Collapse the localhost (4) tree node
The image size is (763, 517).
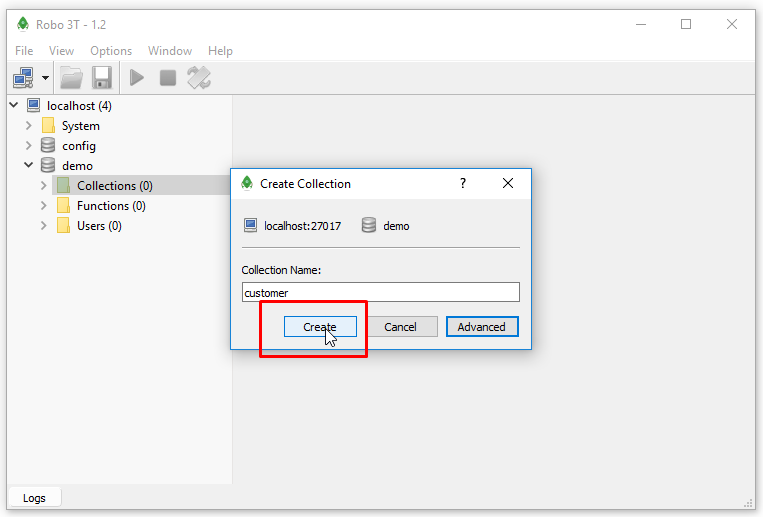click(x=14, y=105)
